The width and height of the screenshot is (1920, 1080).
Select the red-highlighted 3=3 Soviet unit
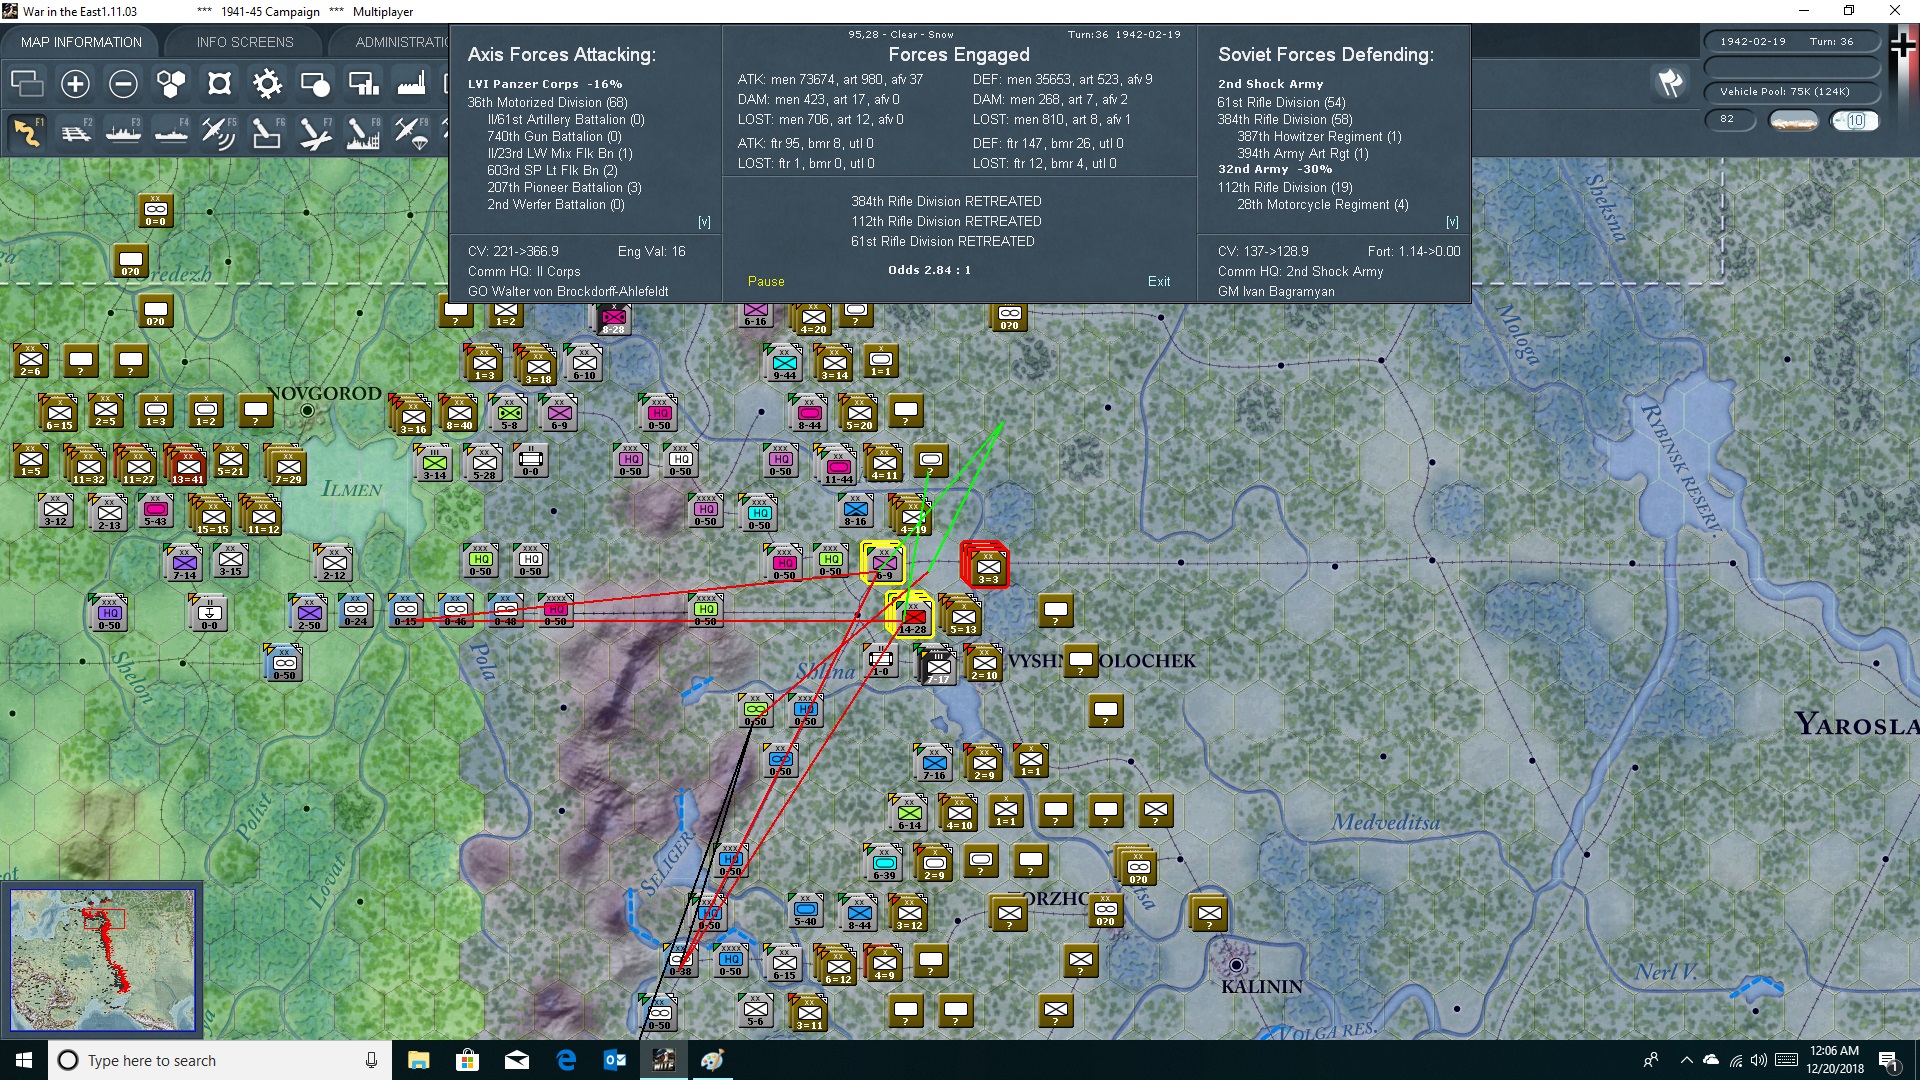tap(987, 566)
